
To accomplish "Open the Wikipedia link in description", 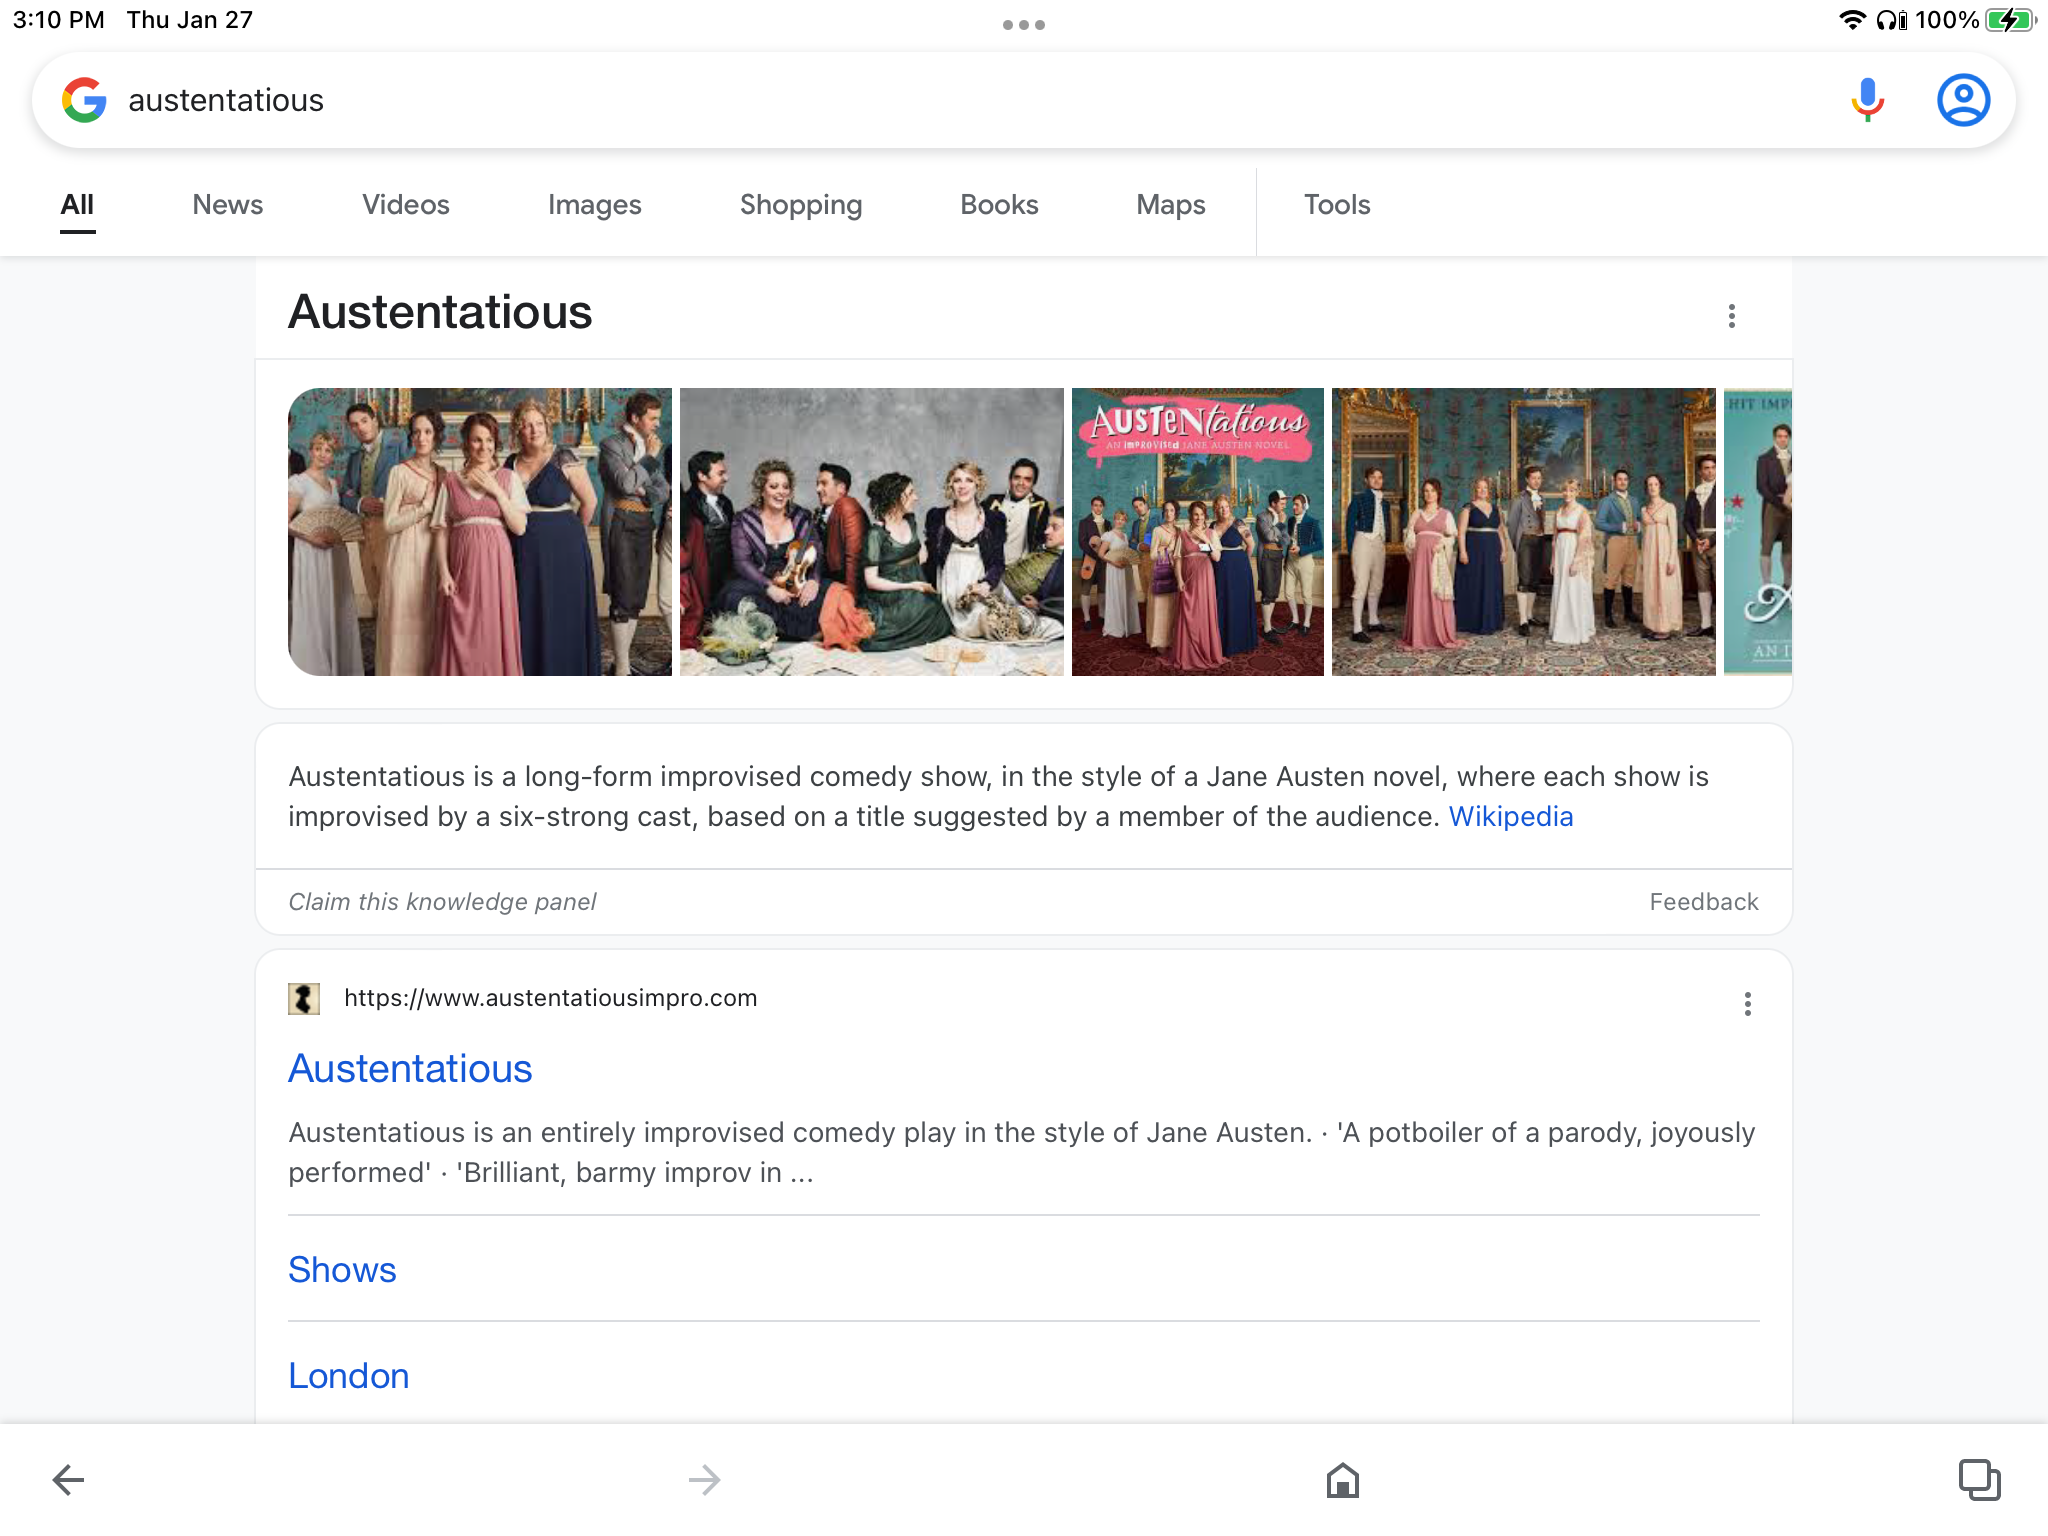I will 1511,817.
